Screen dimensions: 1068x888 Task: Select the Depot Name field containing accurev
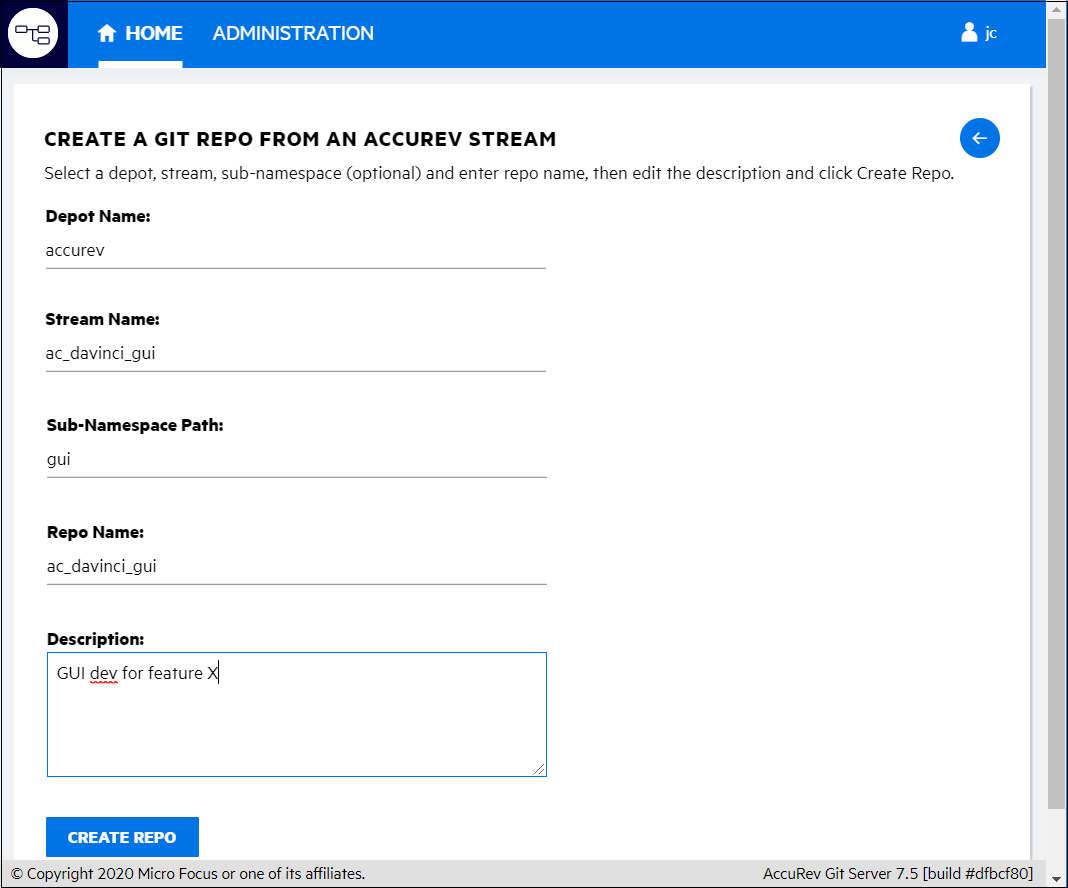tap(295, 251)
